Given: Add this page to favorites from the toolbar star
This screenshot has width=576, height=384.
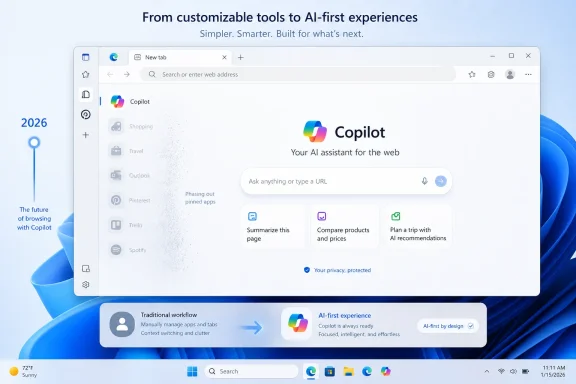Looking at the screenshot, I should pos(472,75).
